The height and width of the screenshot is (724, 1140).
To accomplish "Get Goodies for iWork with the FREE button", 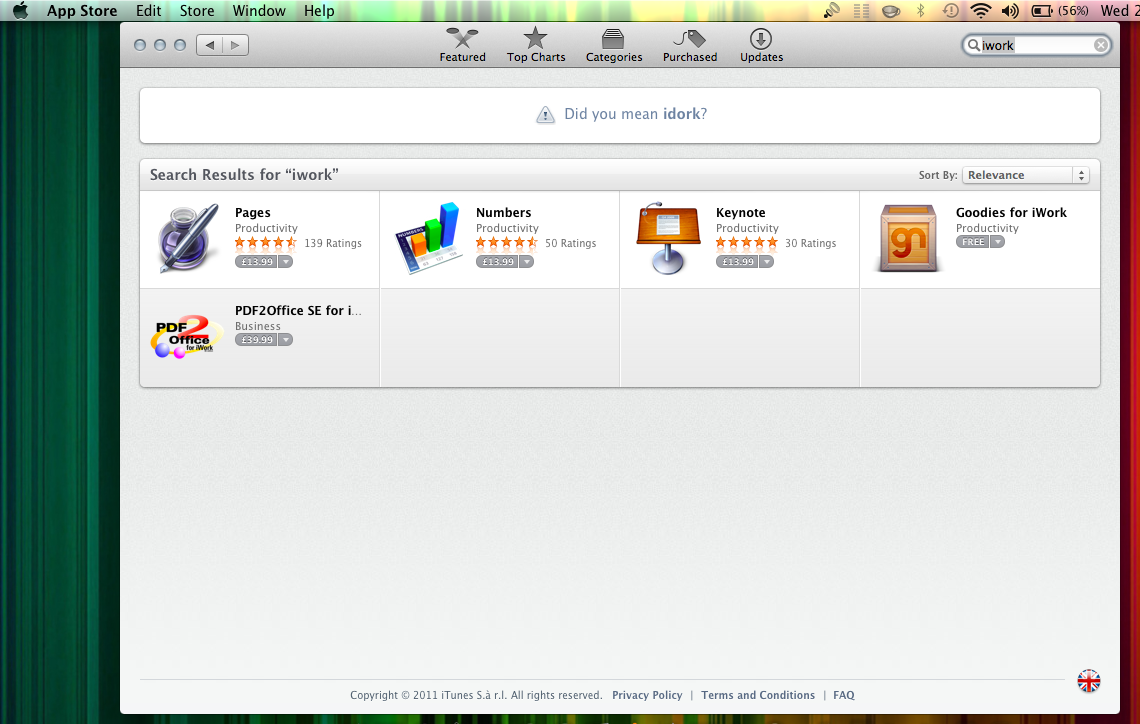I will click(x=973, y=242).
